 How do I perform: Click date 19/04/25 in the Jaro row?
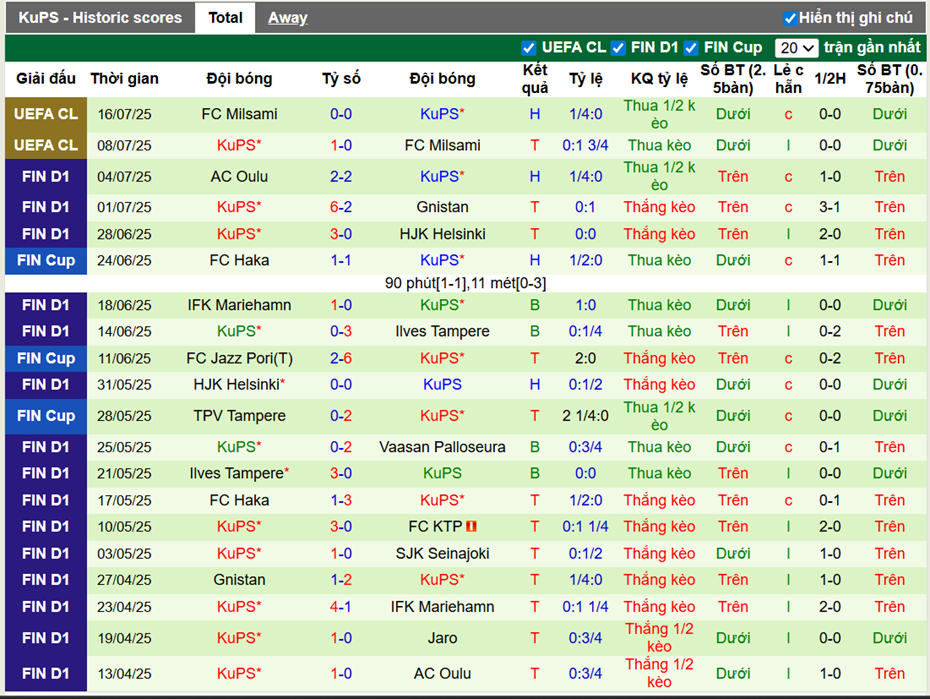coord(125,639)
